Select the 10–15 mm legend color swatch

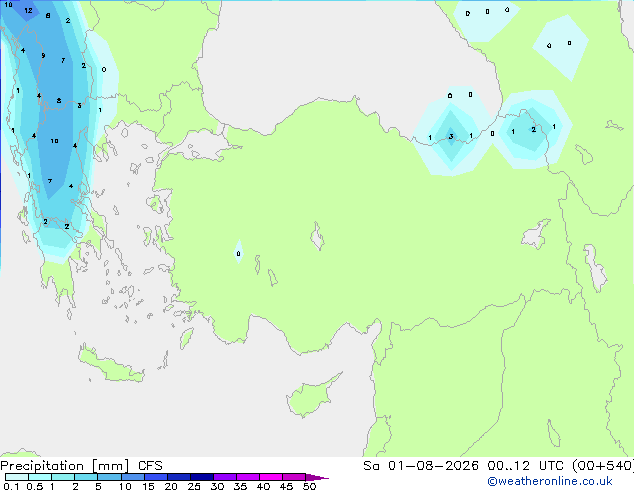[132, 477]
